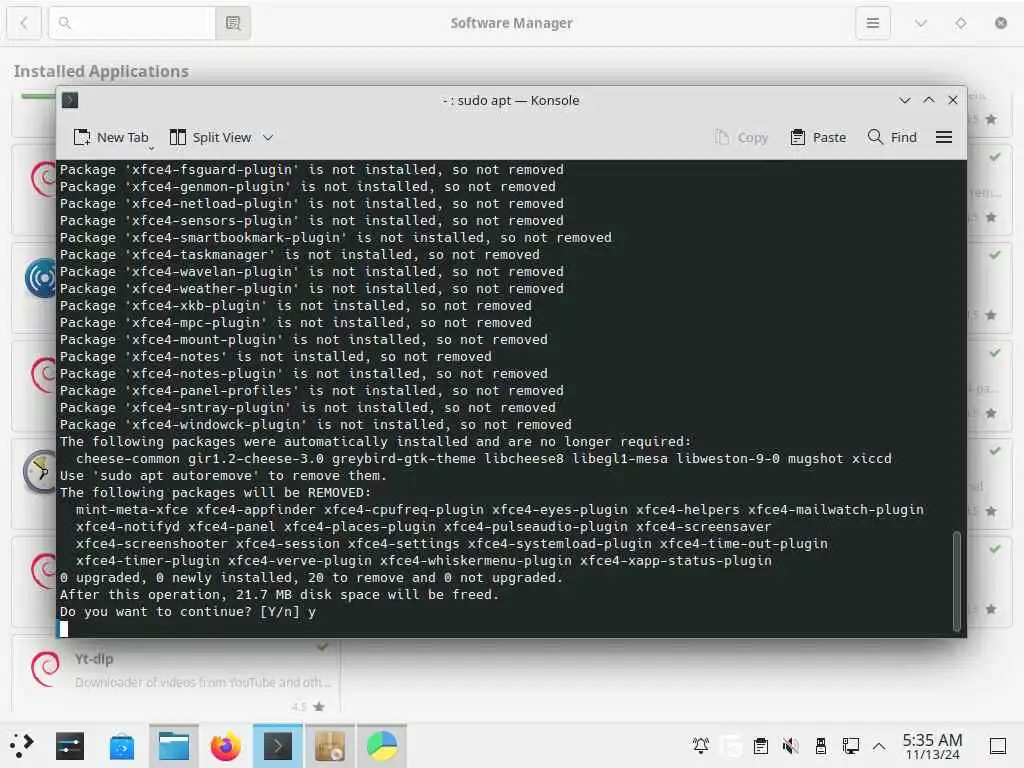The image size is (1024, 768).
Task: Launch Firefox from the taskbar
Action: tap(226, 746)
